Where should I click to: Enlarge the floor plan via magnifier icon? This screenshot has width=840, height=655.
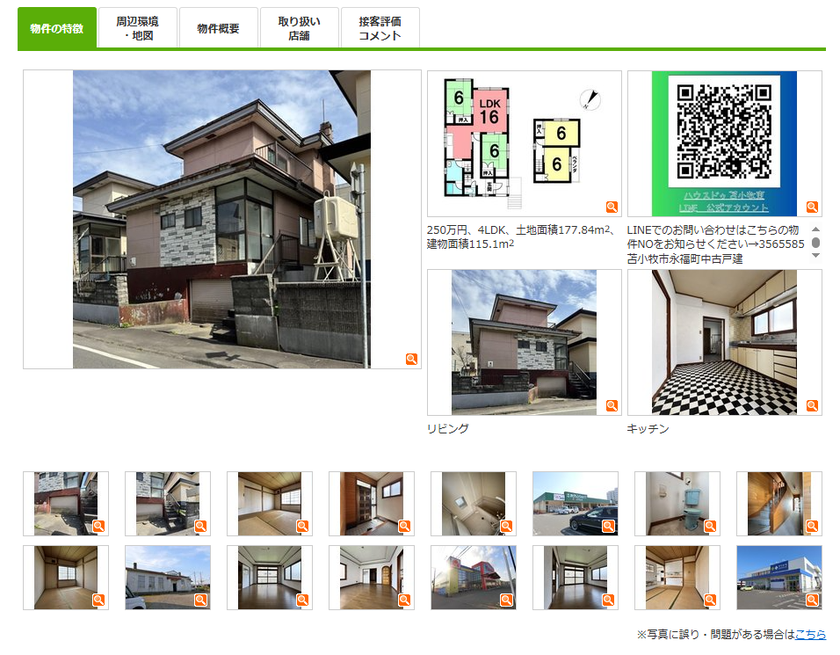point(612,207)
